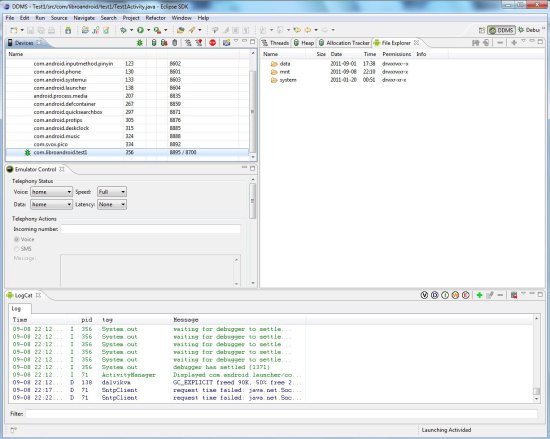Click the Delete Filter minus icon in LogCat
This screenshot has height=439, width=550.
500,295
